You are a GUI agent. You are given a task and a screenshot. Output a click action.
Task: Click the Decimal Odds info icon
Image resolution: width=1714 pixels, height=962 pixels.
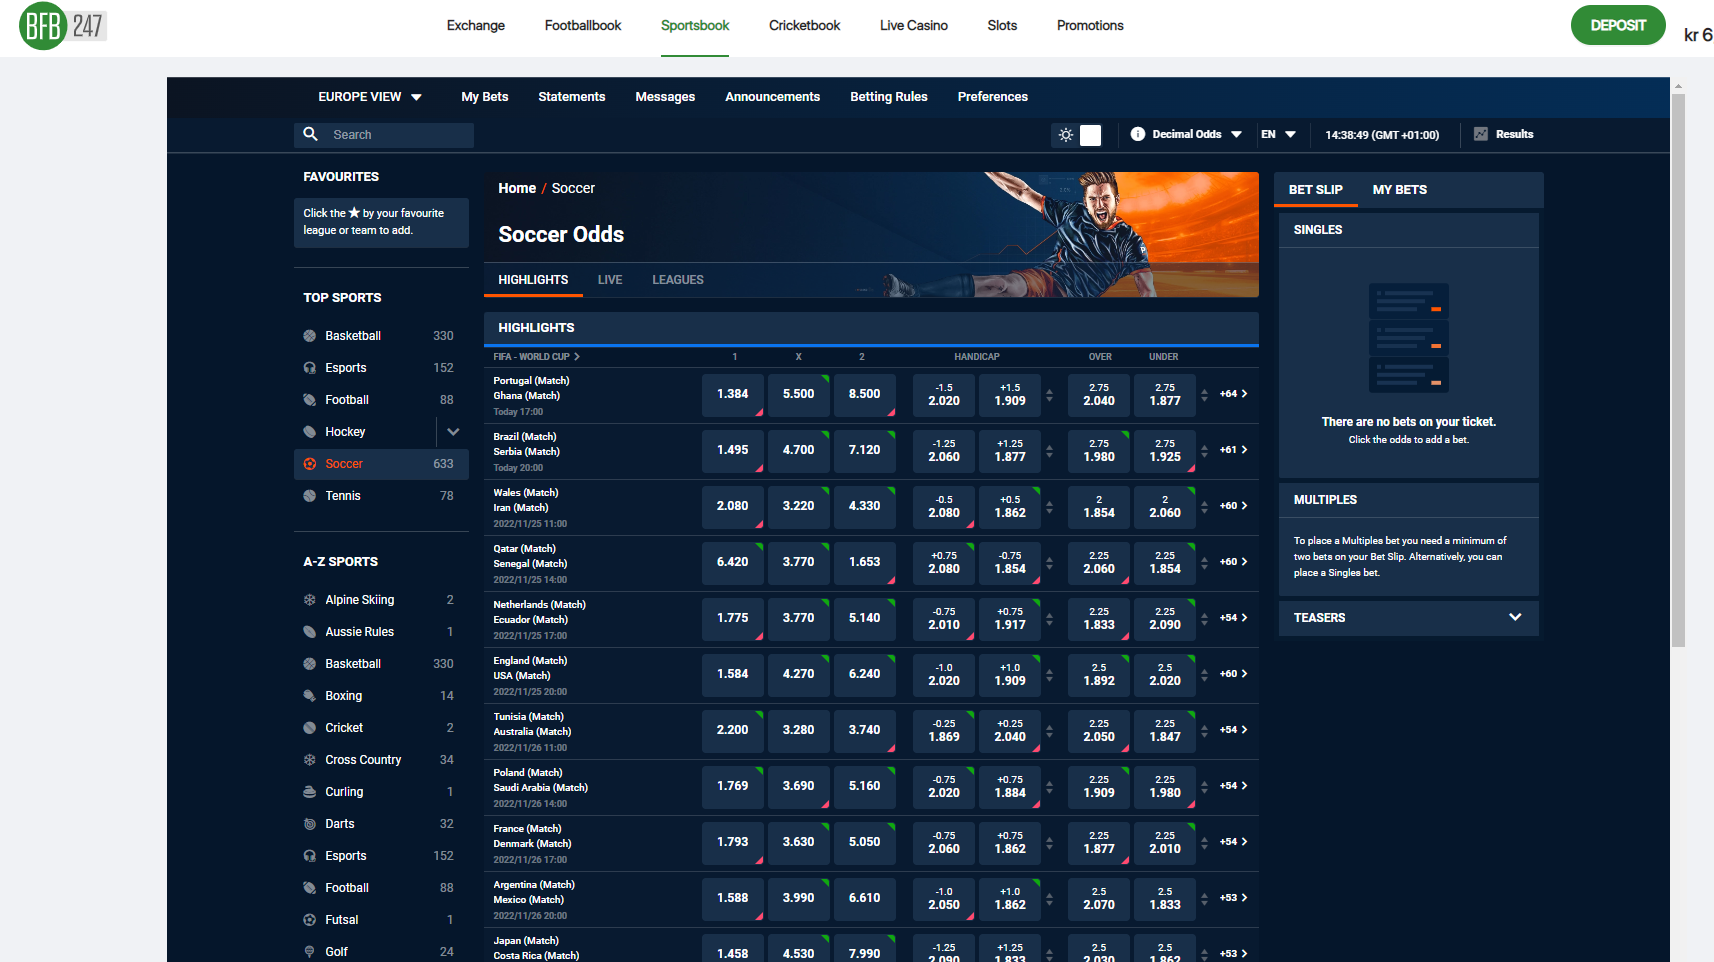coord(1137,134)
